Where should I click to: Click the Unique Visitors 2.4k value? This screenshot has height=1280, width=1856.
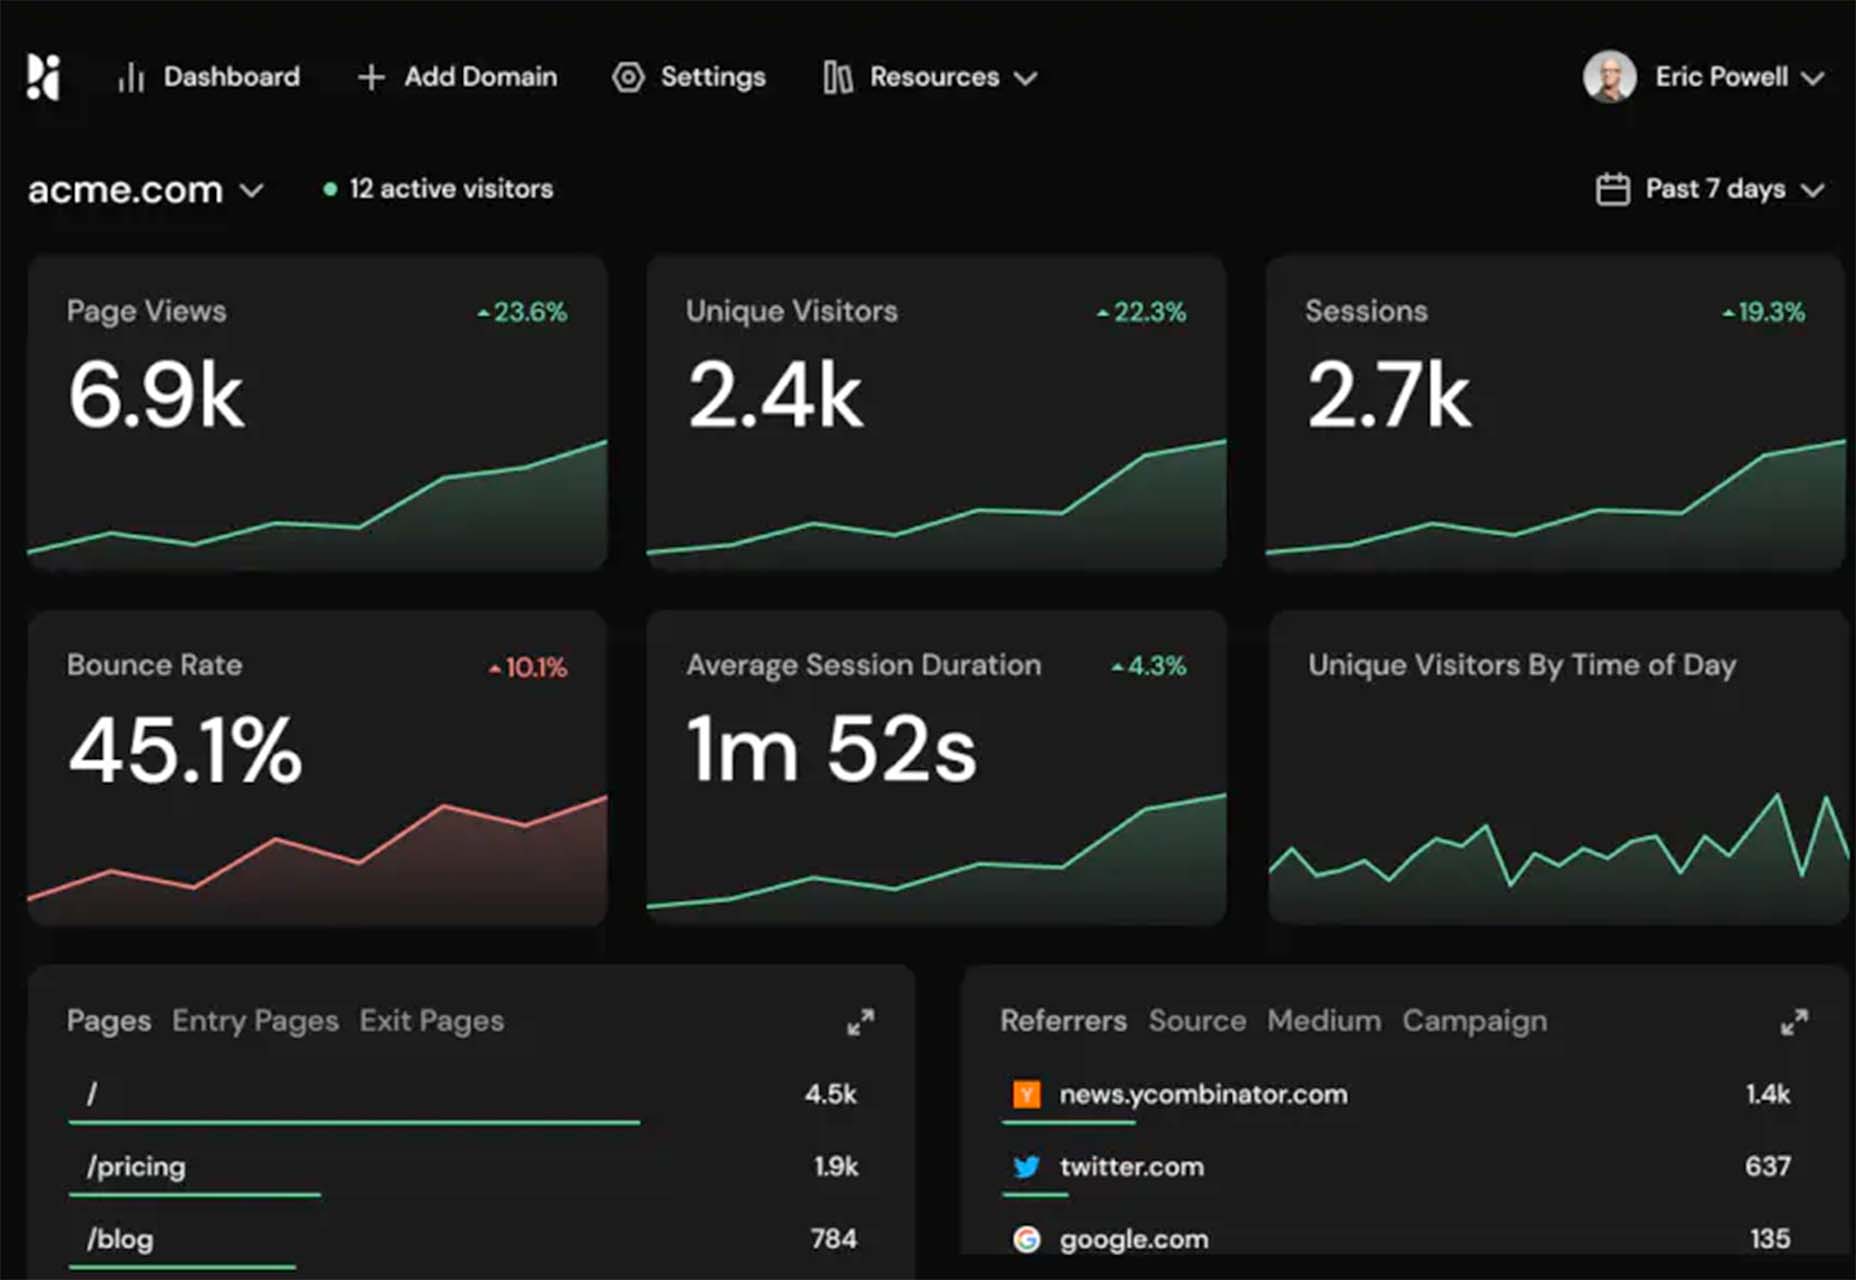pyautogui.click(x=776, y=396)
